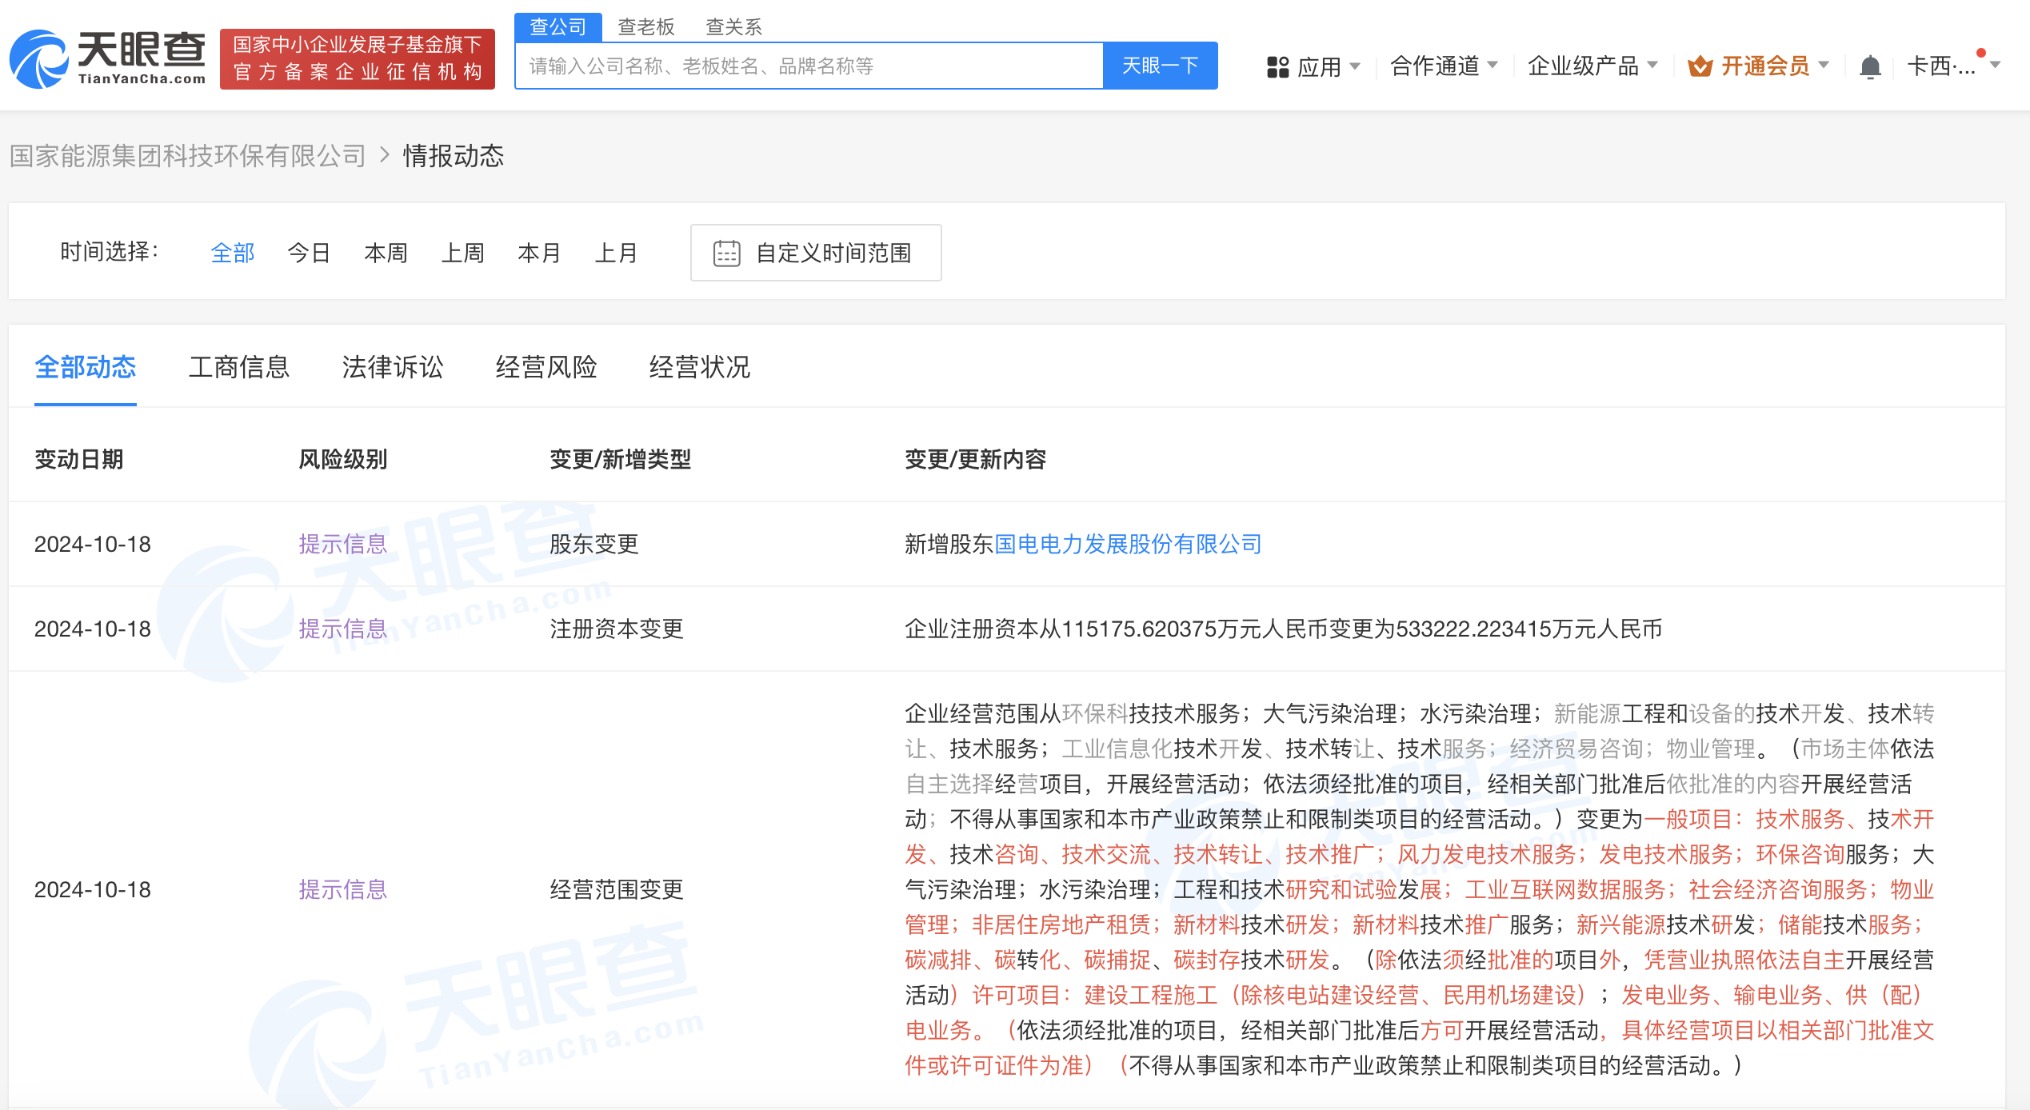Click the red 官方备案企业征信机构 banner
The image size is (2030, 1110).
click(x=357, y=59)
